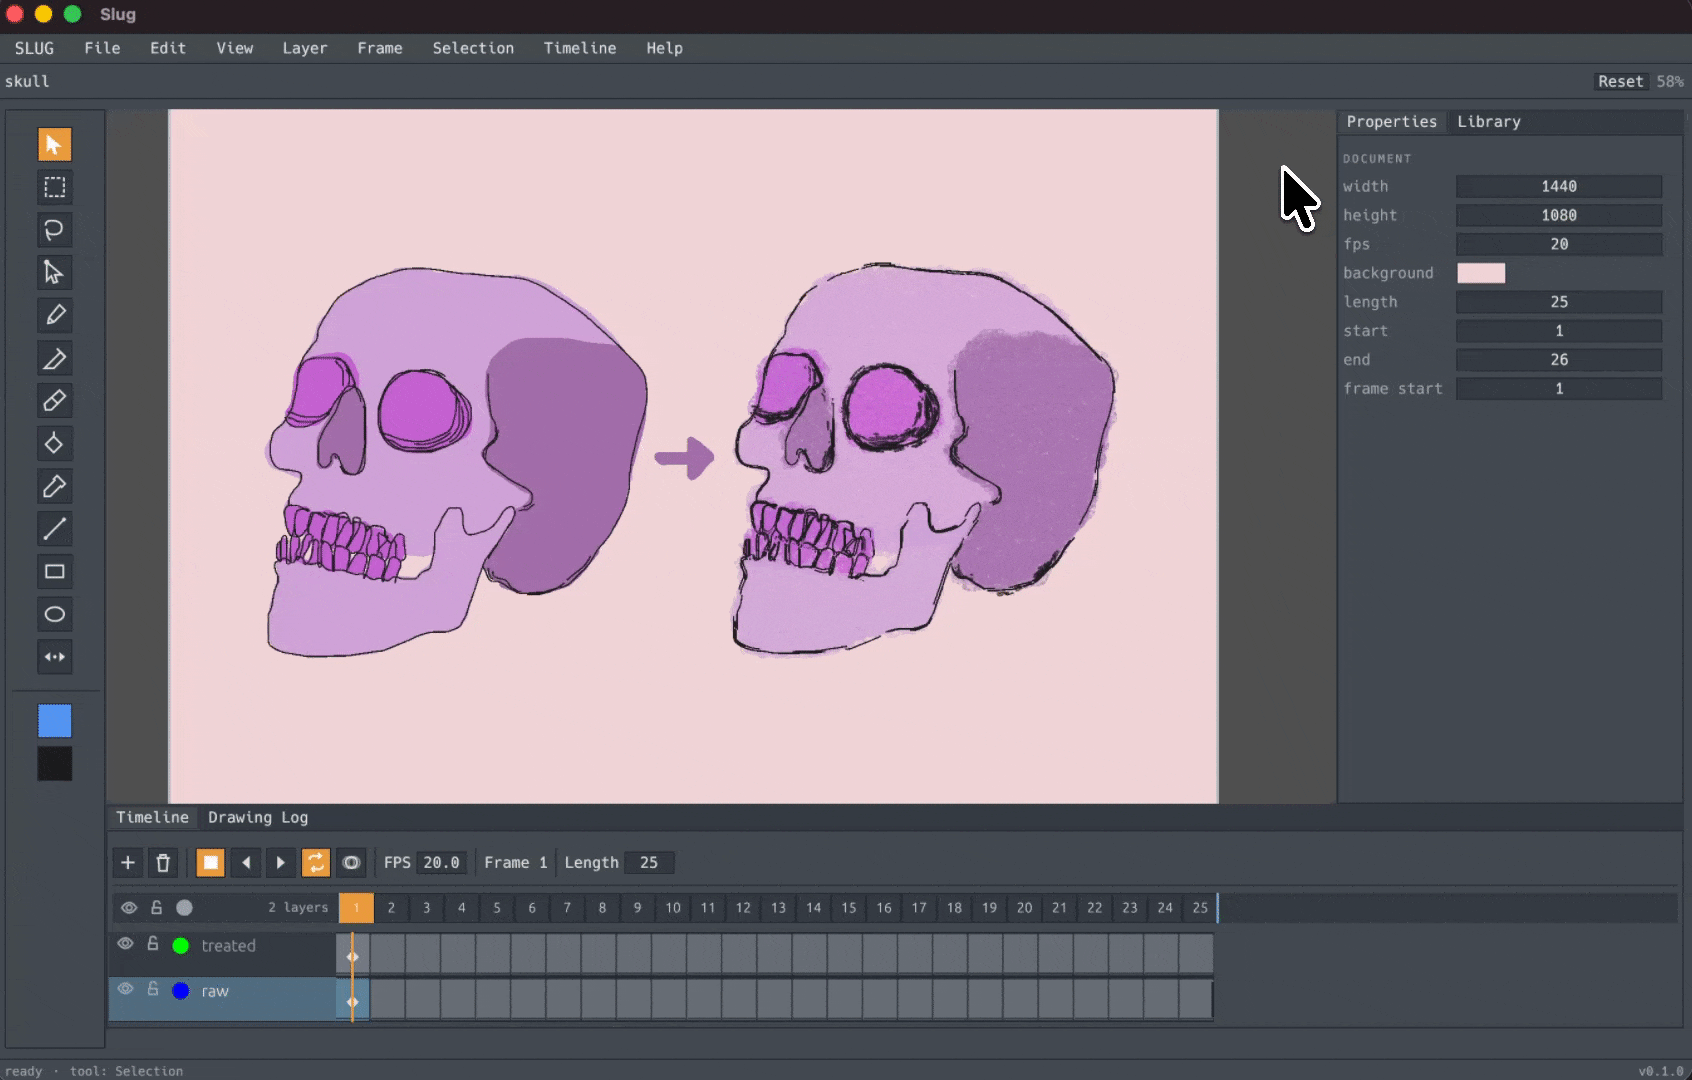Edit the frame start value field
Image resolution: width=1692 pixels, height=1080 pixels.
(1559, 388)
